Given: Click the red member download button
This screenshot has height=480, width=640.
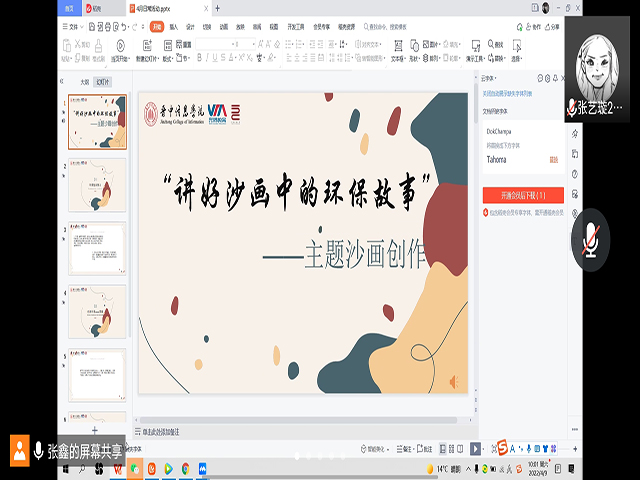Looking at the screenshot, I should click(523, 196).
